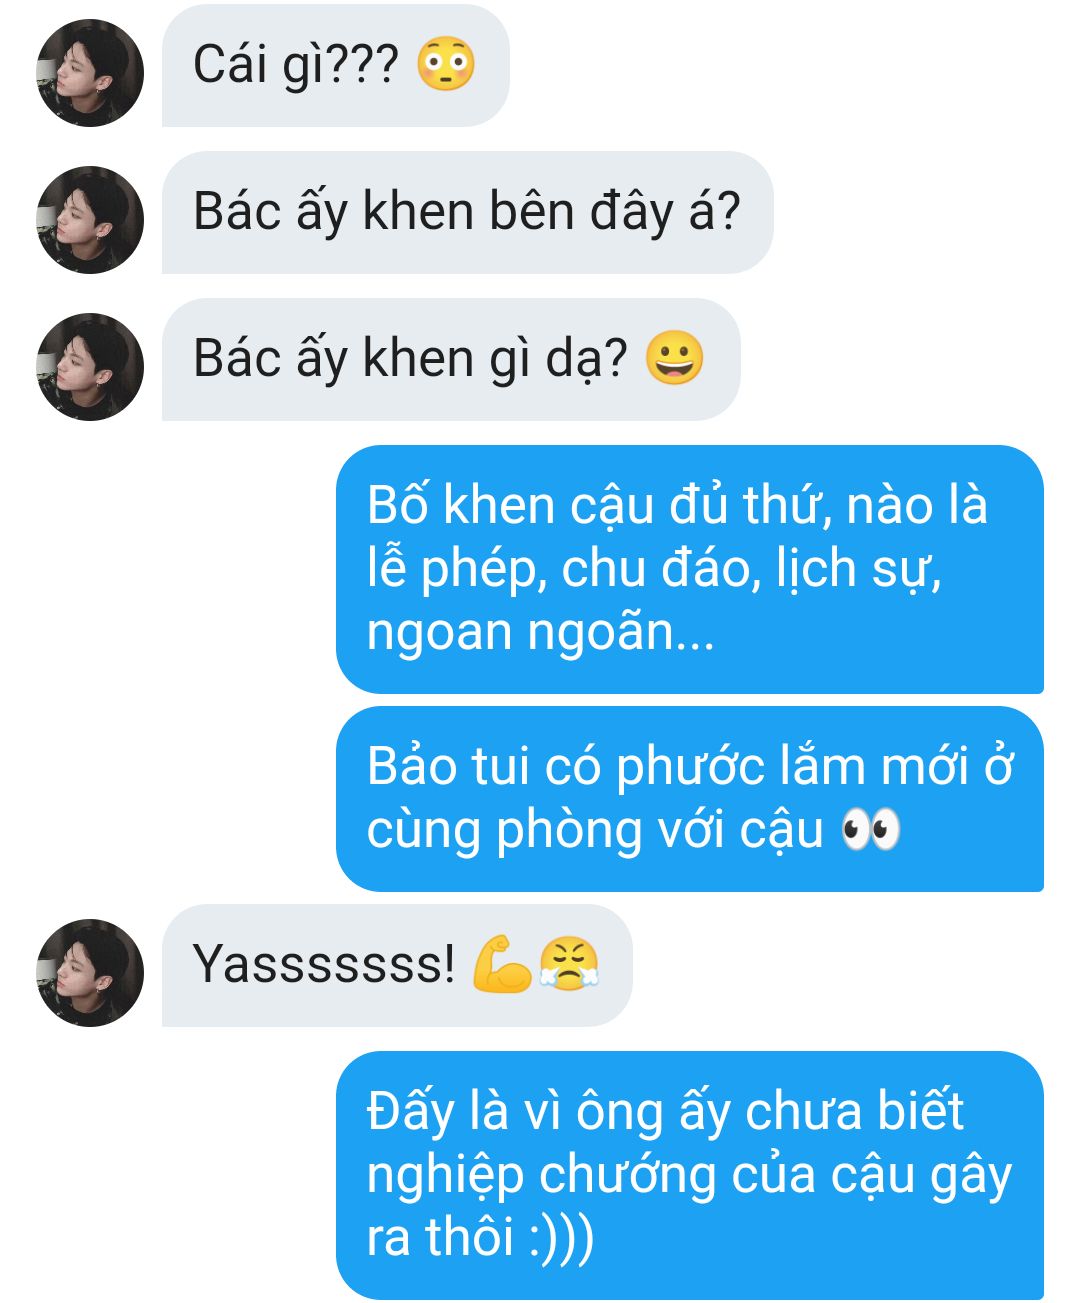Click the eyes emoji in blue bubble

click(870, 830)
